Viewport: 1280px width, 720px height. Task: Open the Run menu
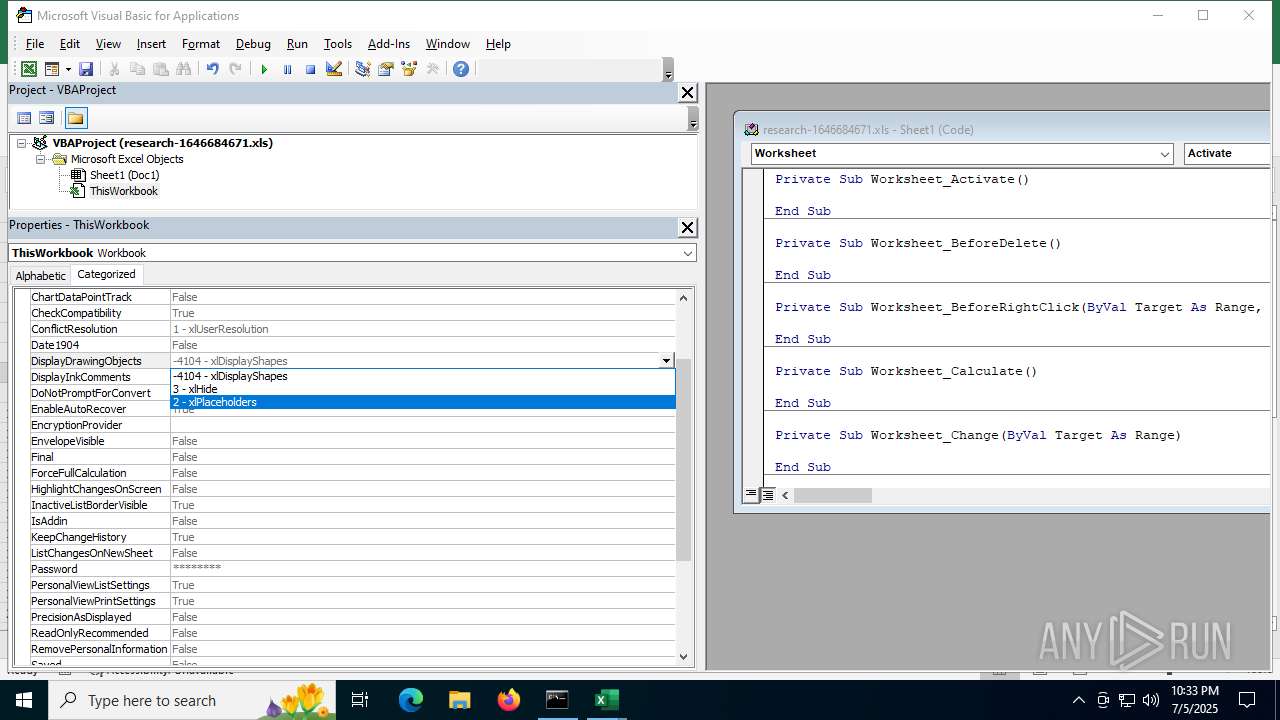click(297, 44)
